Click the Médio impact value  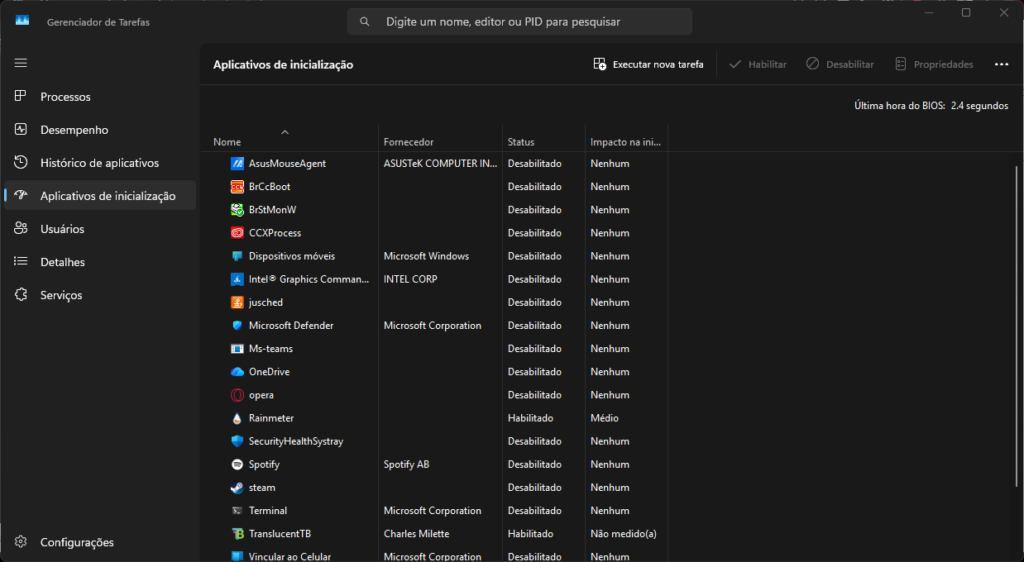click(x=604, y=418)
